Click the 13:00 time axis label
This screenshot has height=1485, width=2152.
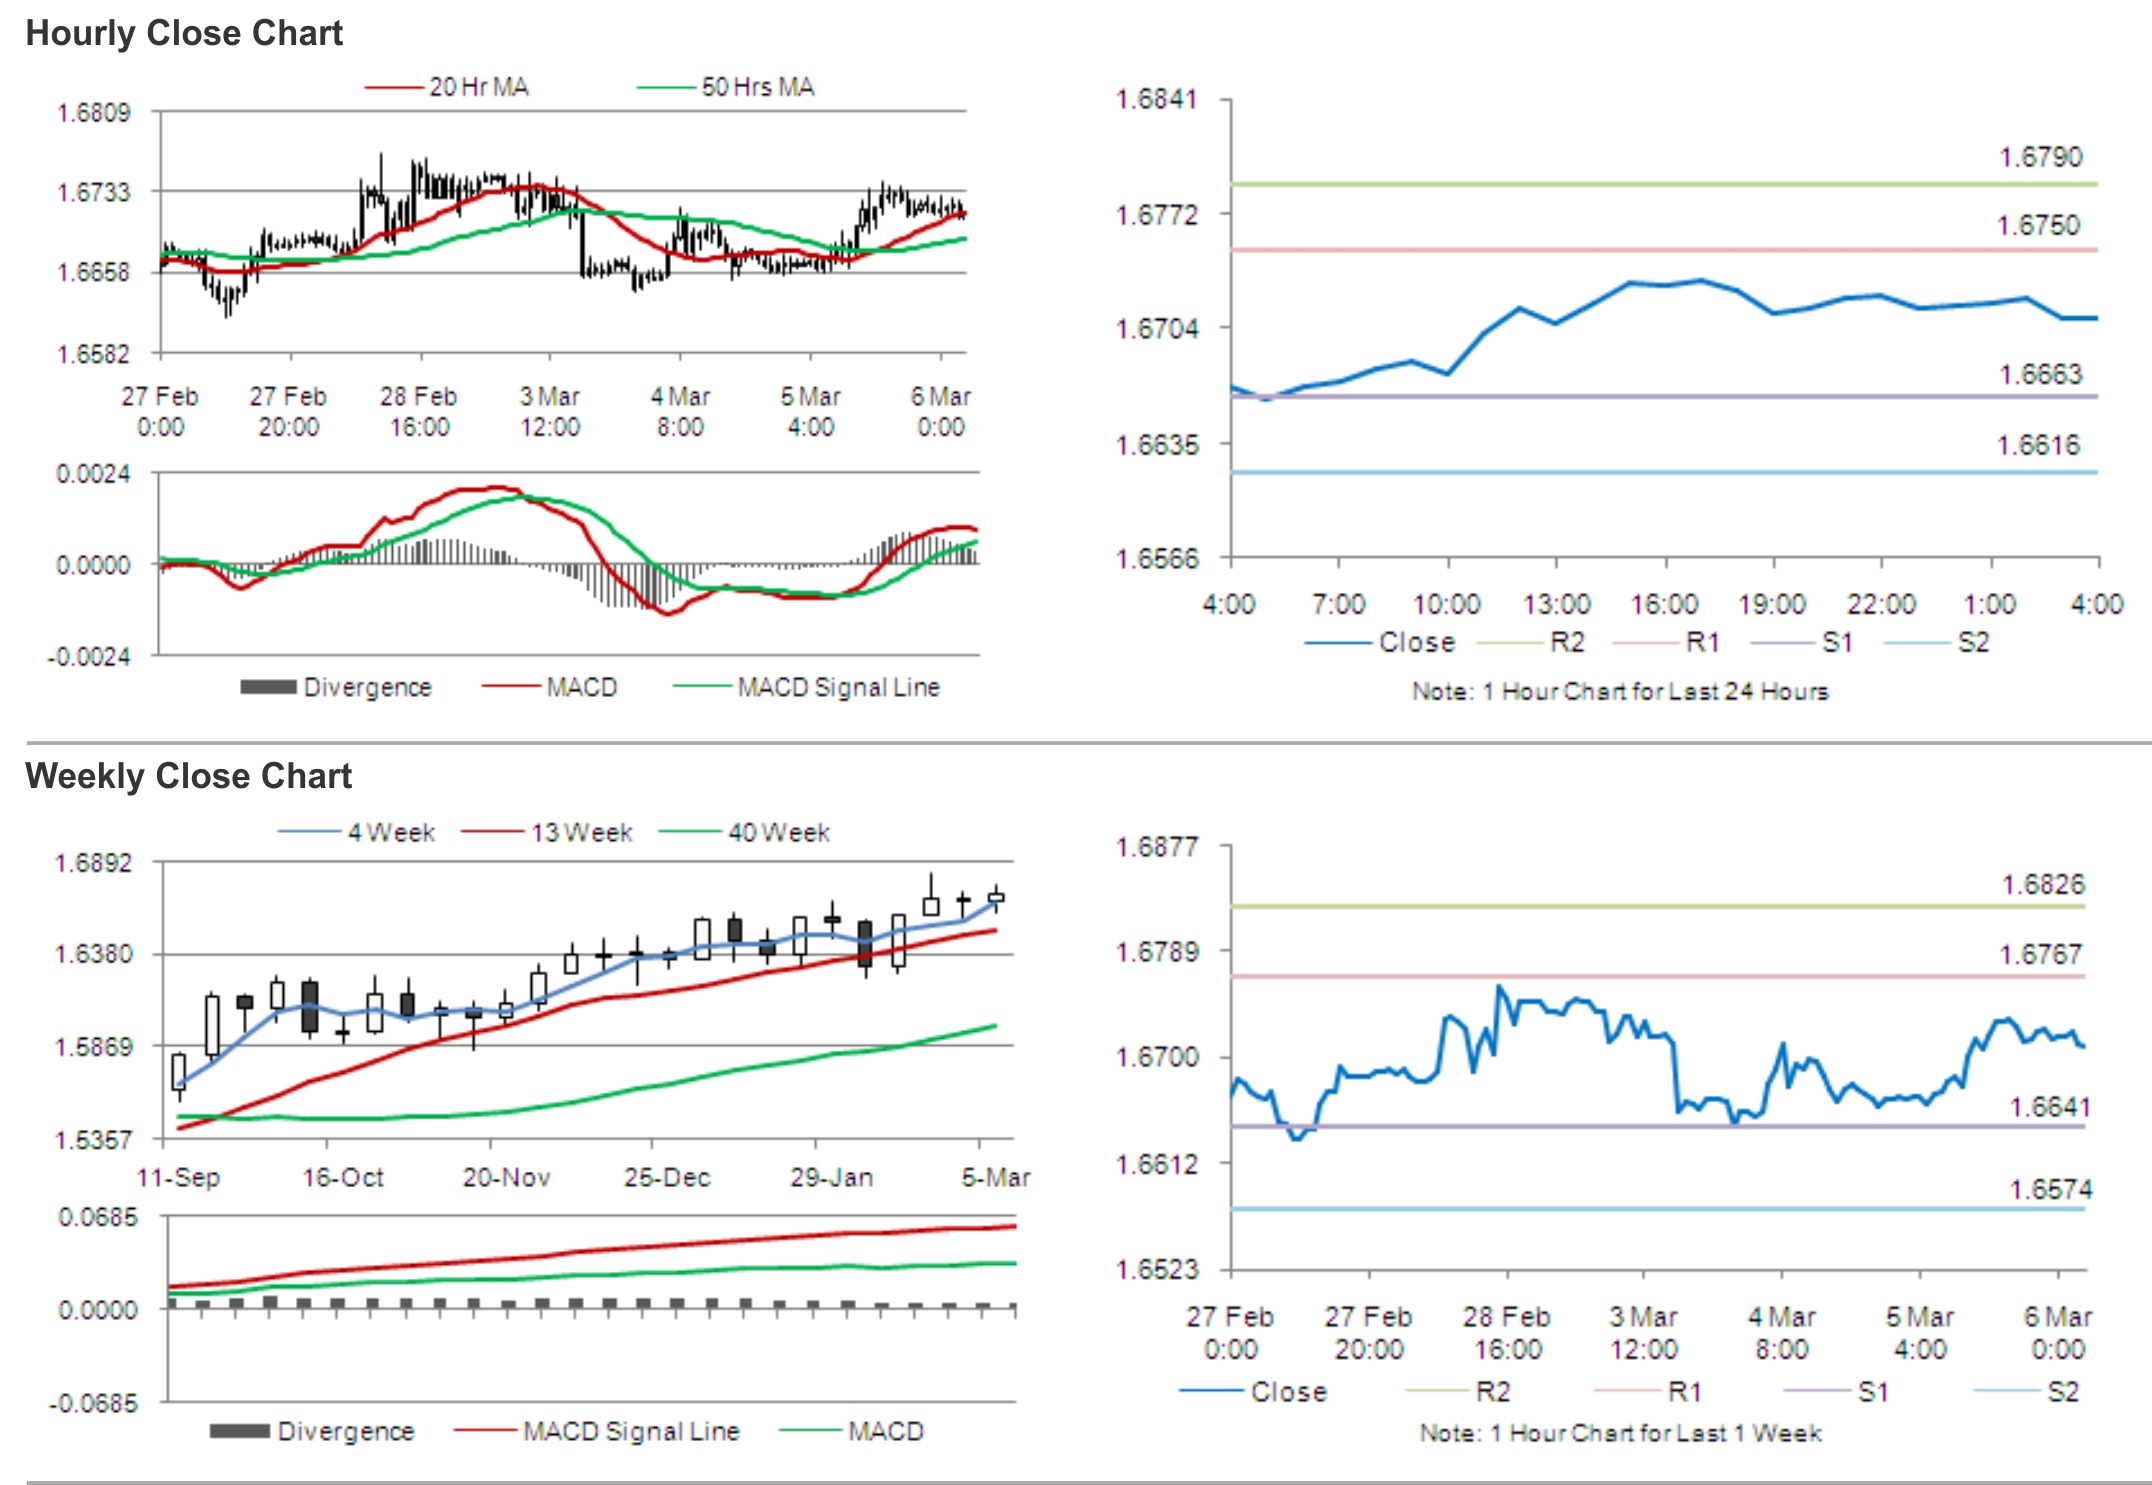pos(1556,604)
